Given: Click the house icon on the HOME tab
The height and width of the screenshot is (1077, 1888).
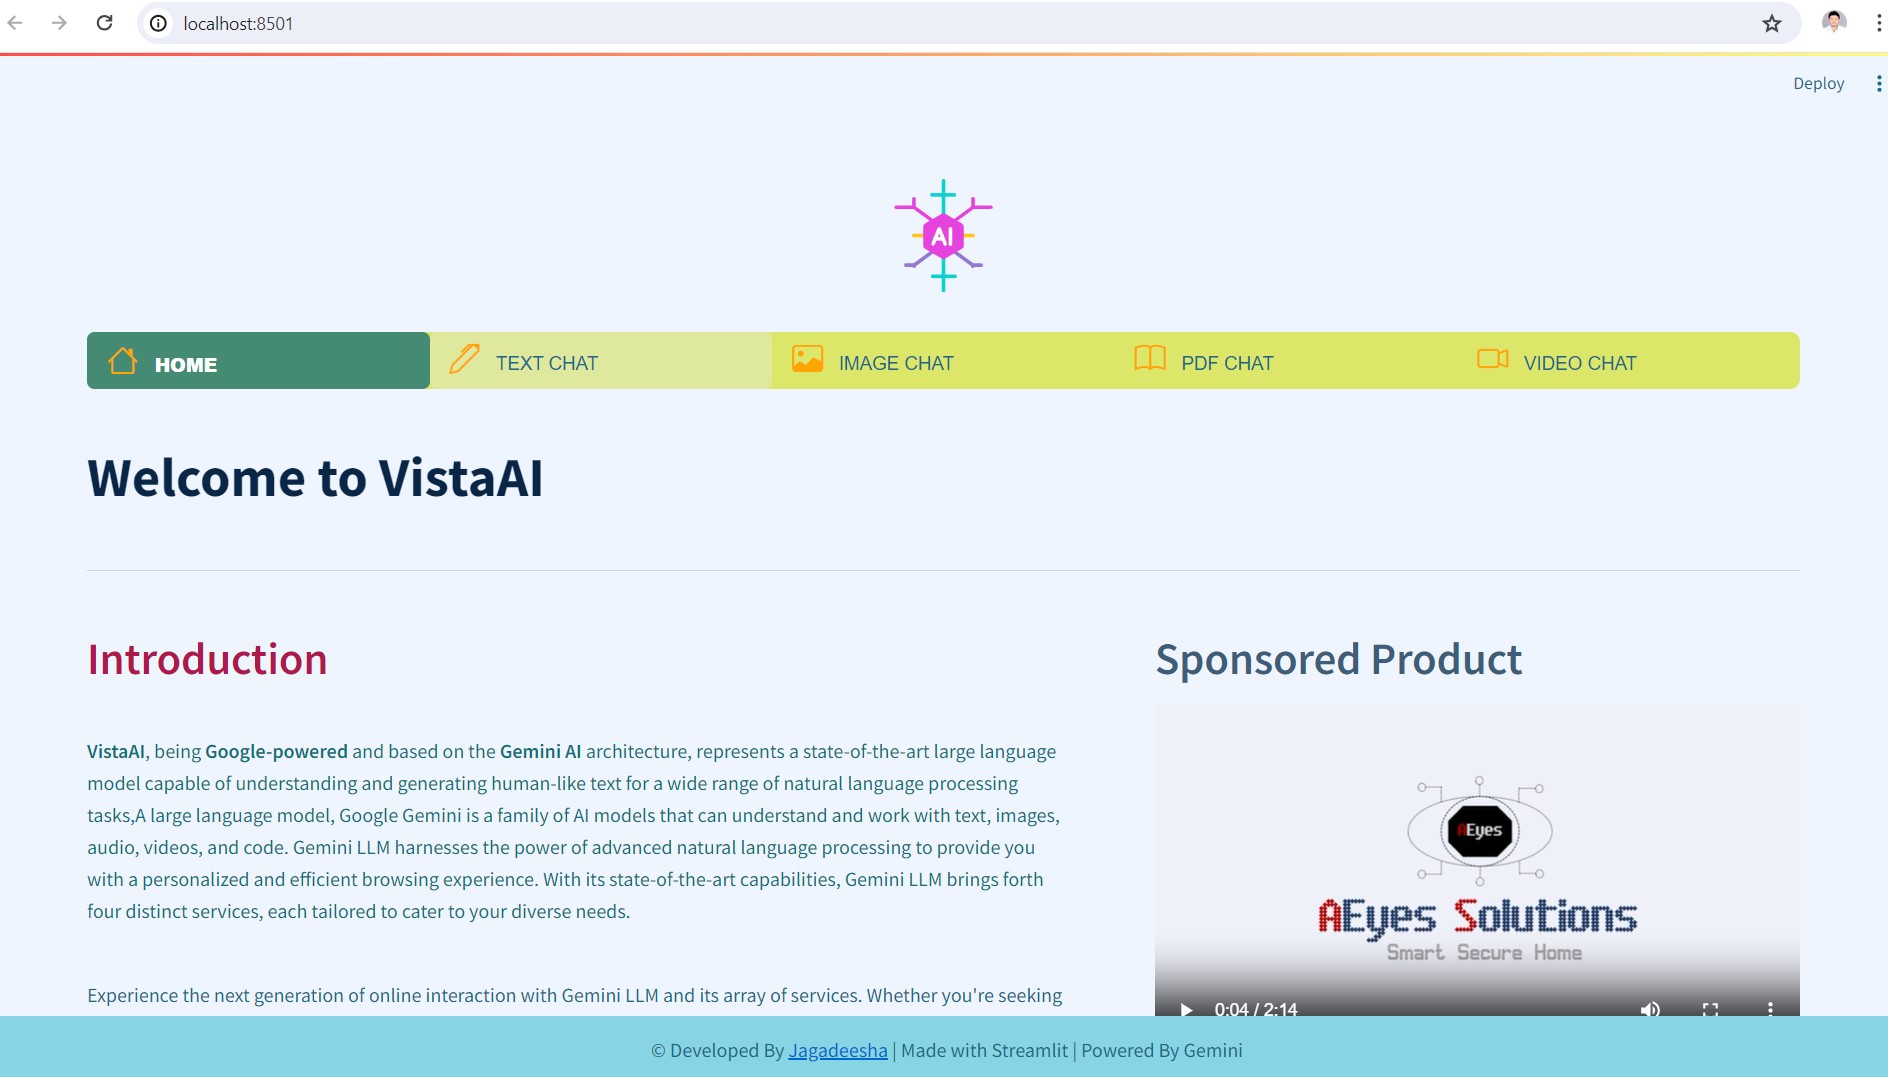Looking at the screenshot, I should 123,360.
